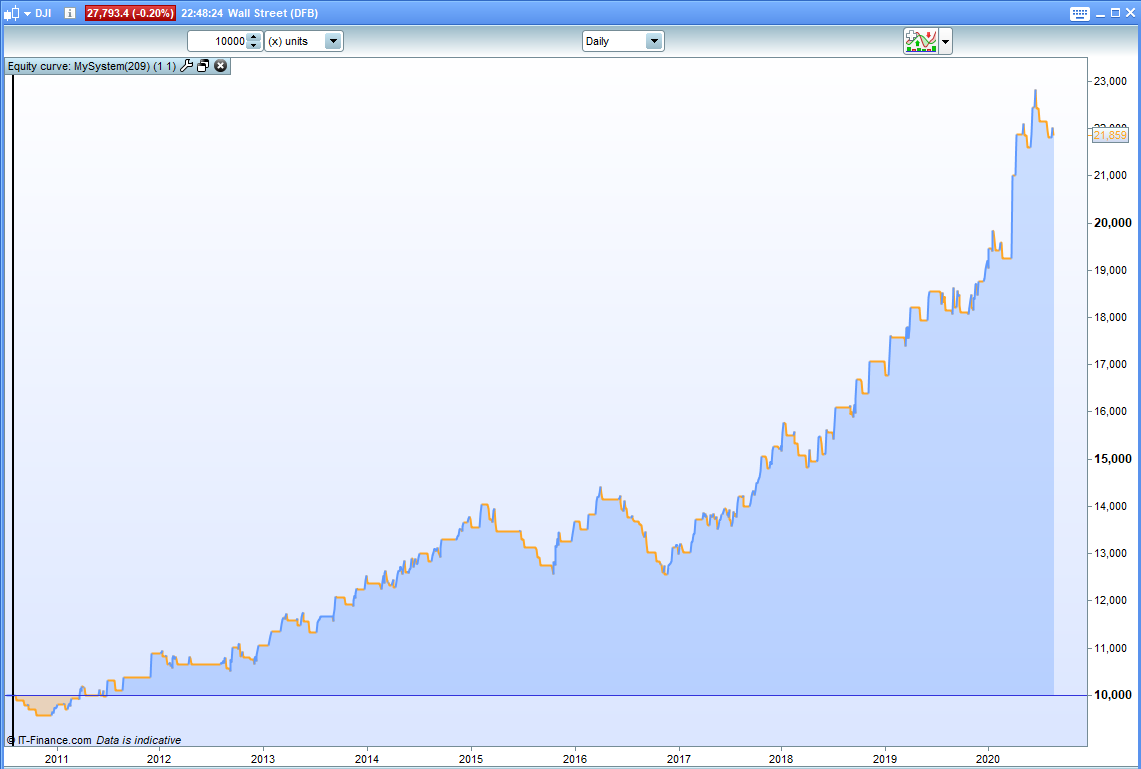Click the DJI ticker symbol in title bar

[44, 13]
